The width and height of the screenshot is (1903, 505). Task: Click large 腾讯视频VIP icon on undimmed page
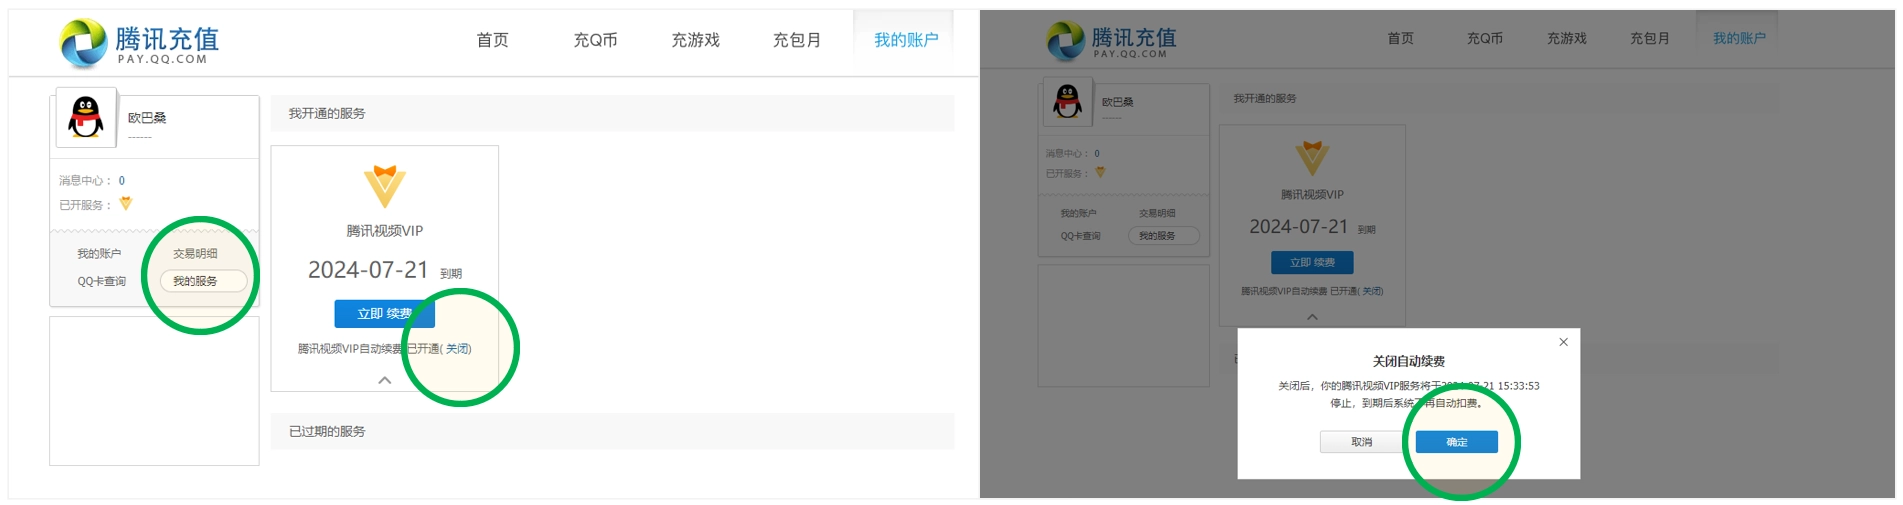[x=384, y=186]
